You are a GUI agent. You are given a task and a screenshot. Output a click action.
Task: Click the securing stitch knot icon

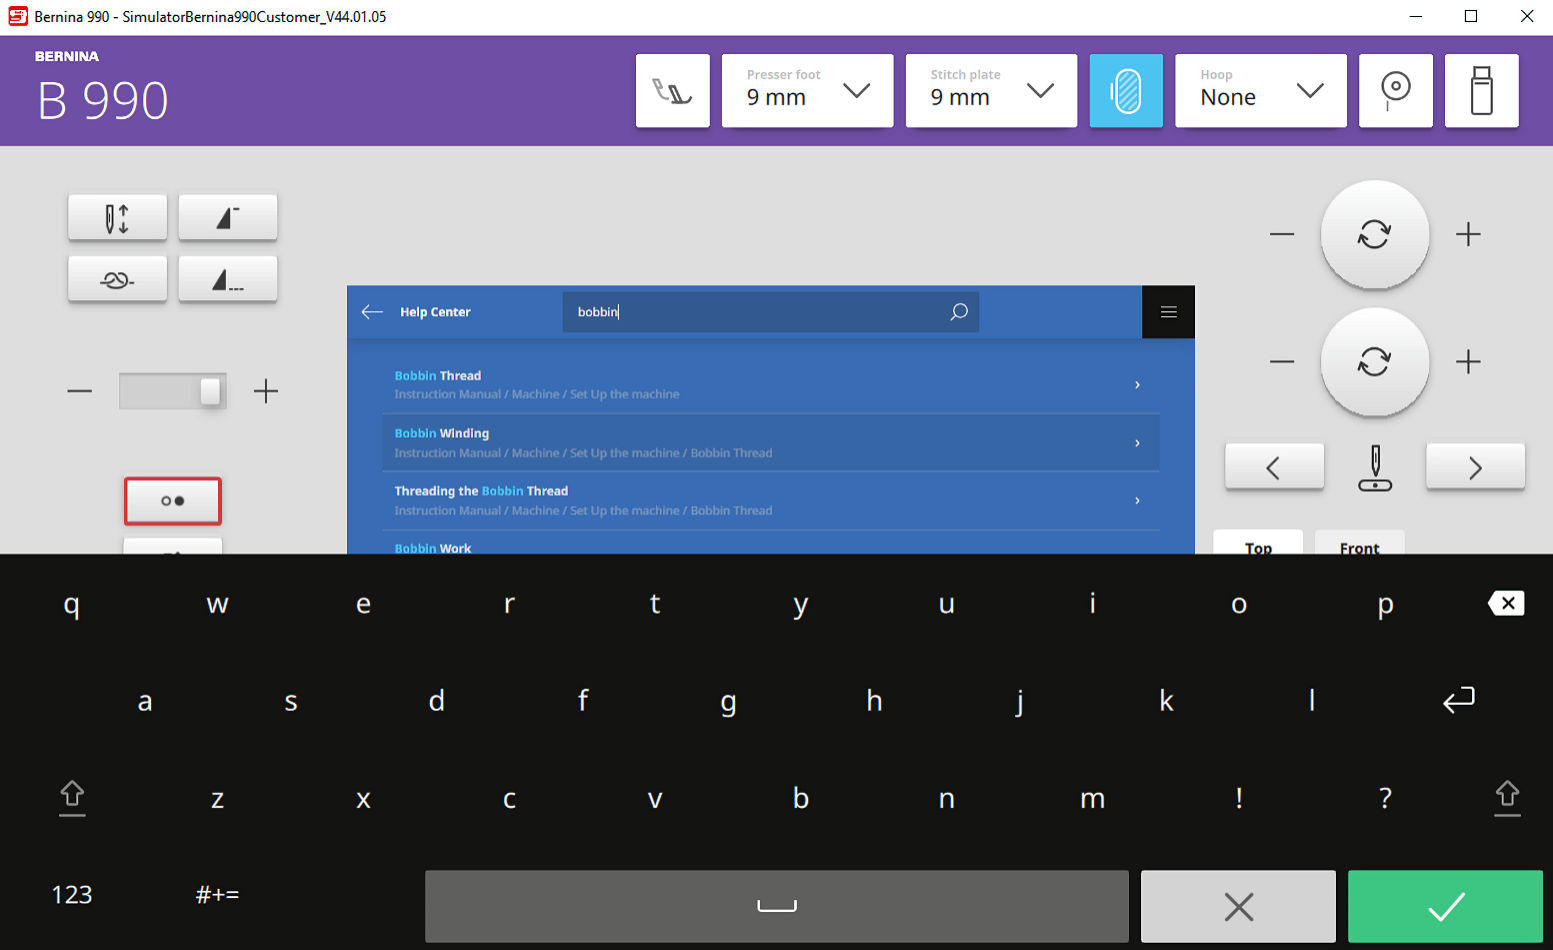tap(117, 280)
